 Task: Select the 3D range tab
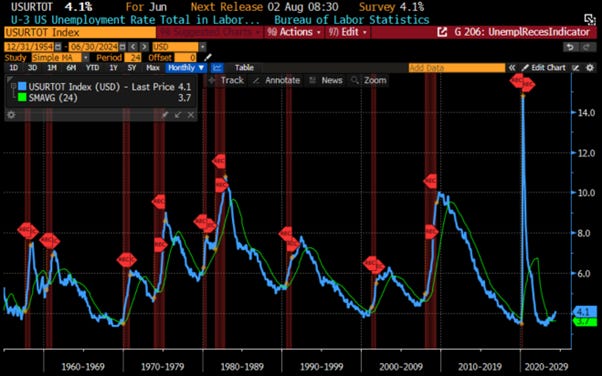tap(32, 68)
